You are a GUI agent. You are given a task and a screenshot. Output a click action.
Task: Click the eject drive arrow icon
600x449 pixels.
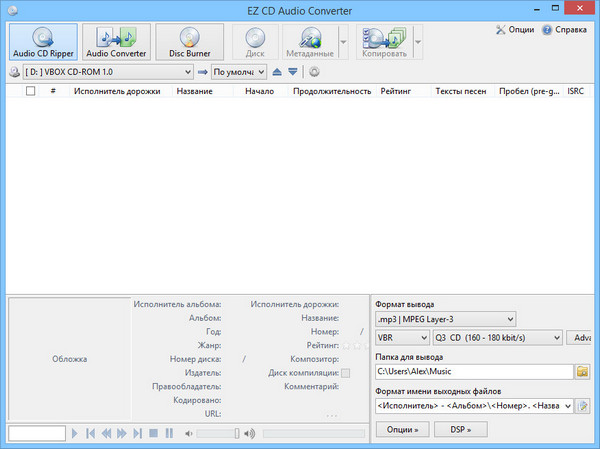pyautogui.click(x=277, y=72)
